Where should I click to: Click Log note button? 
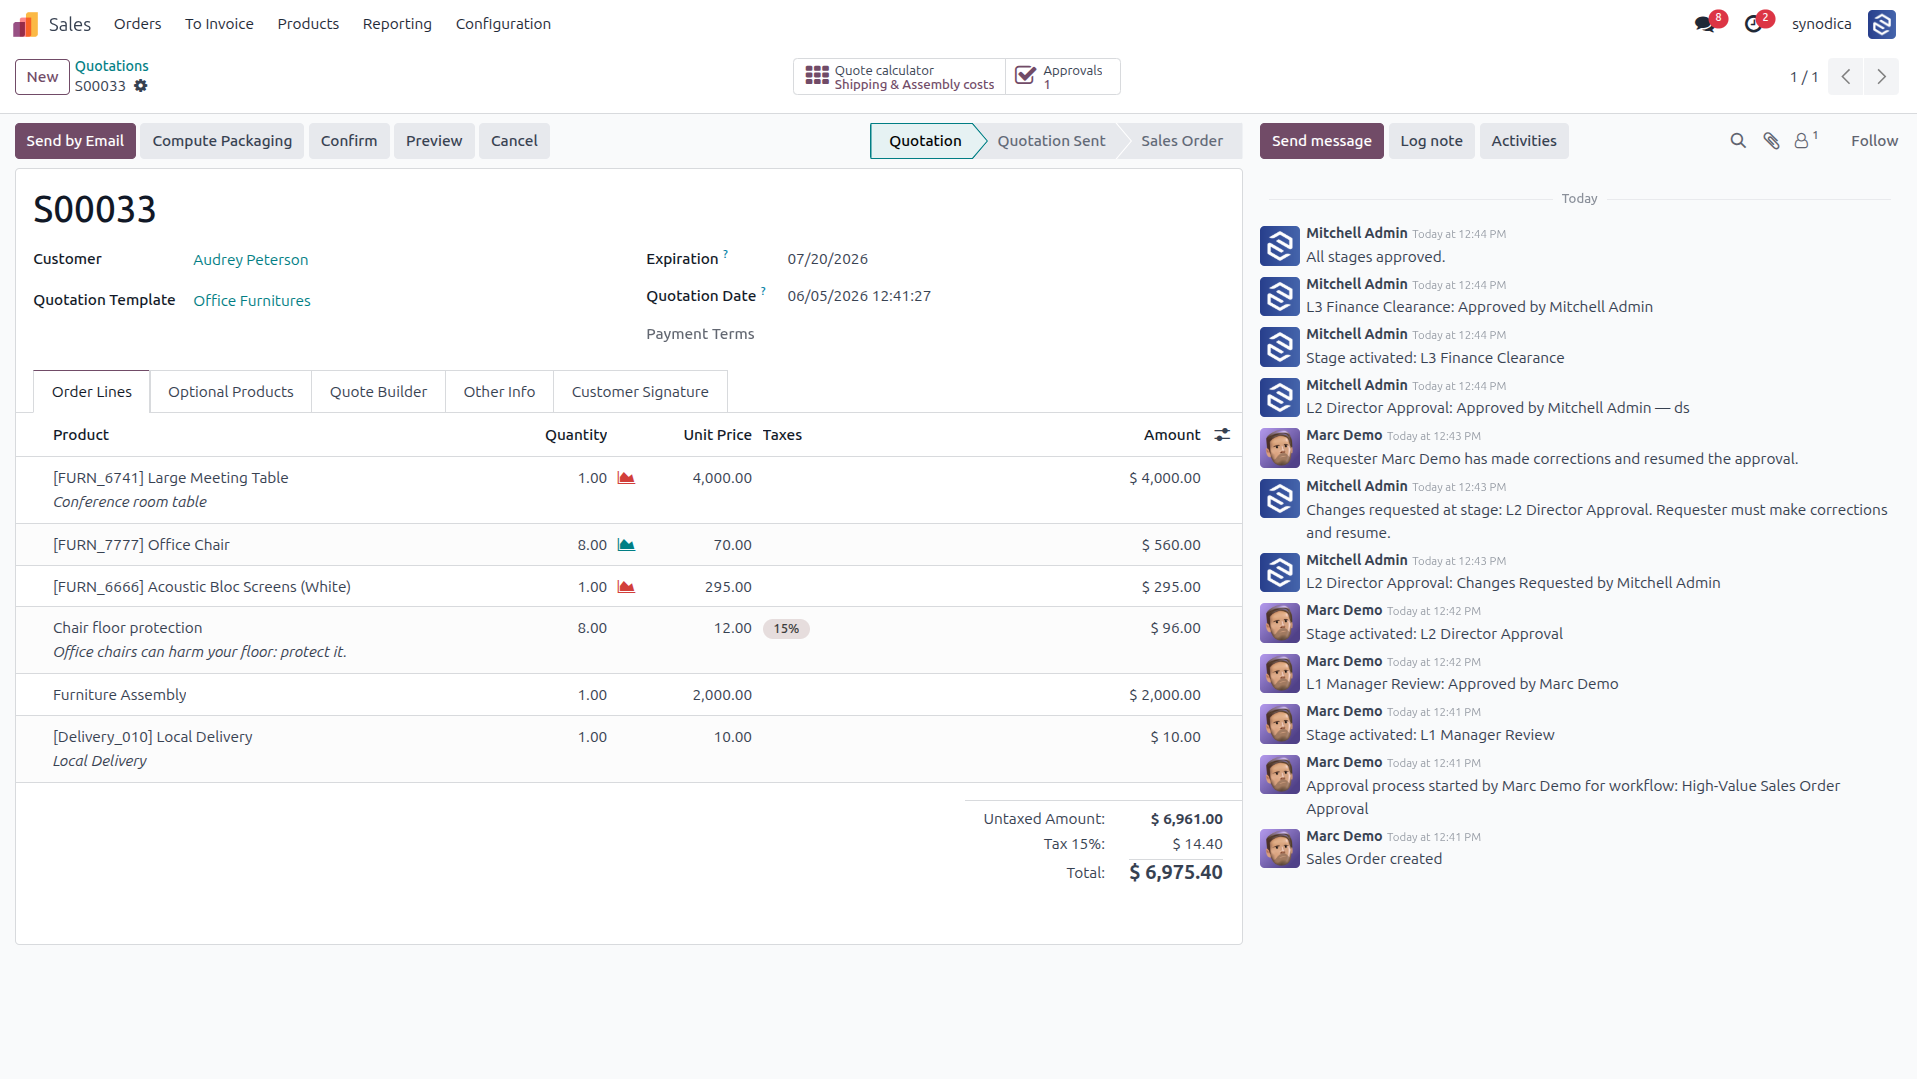tap(1431, 141)
